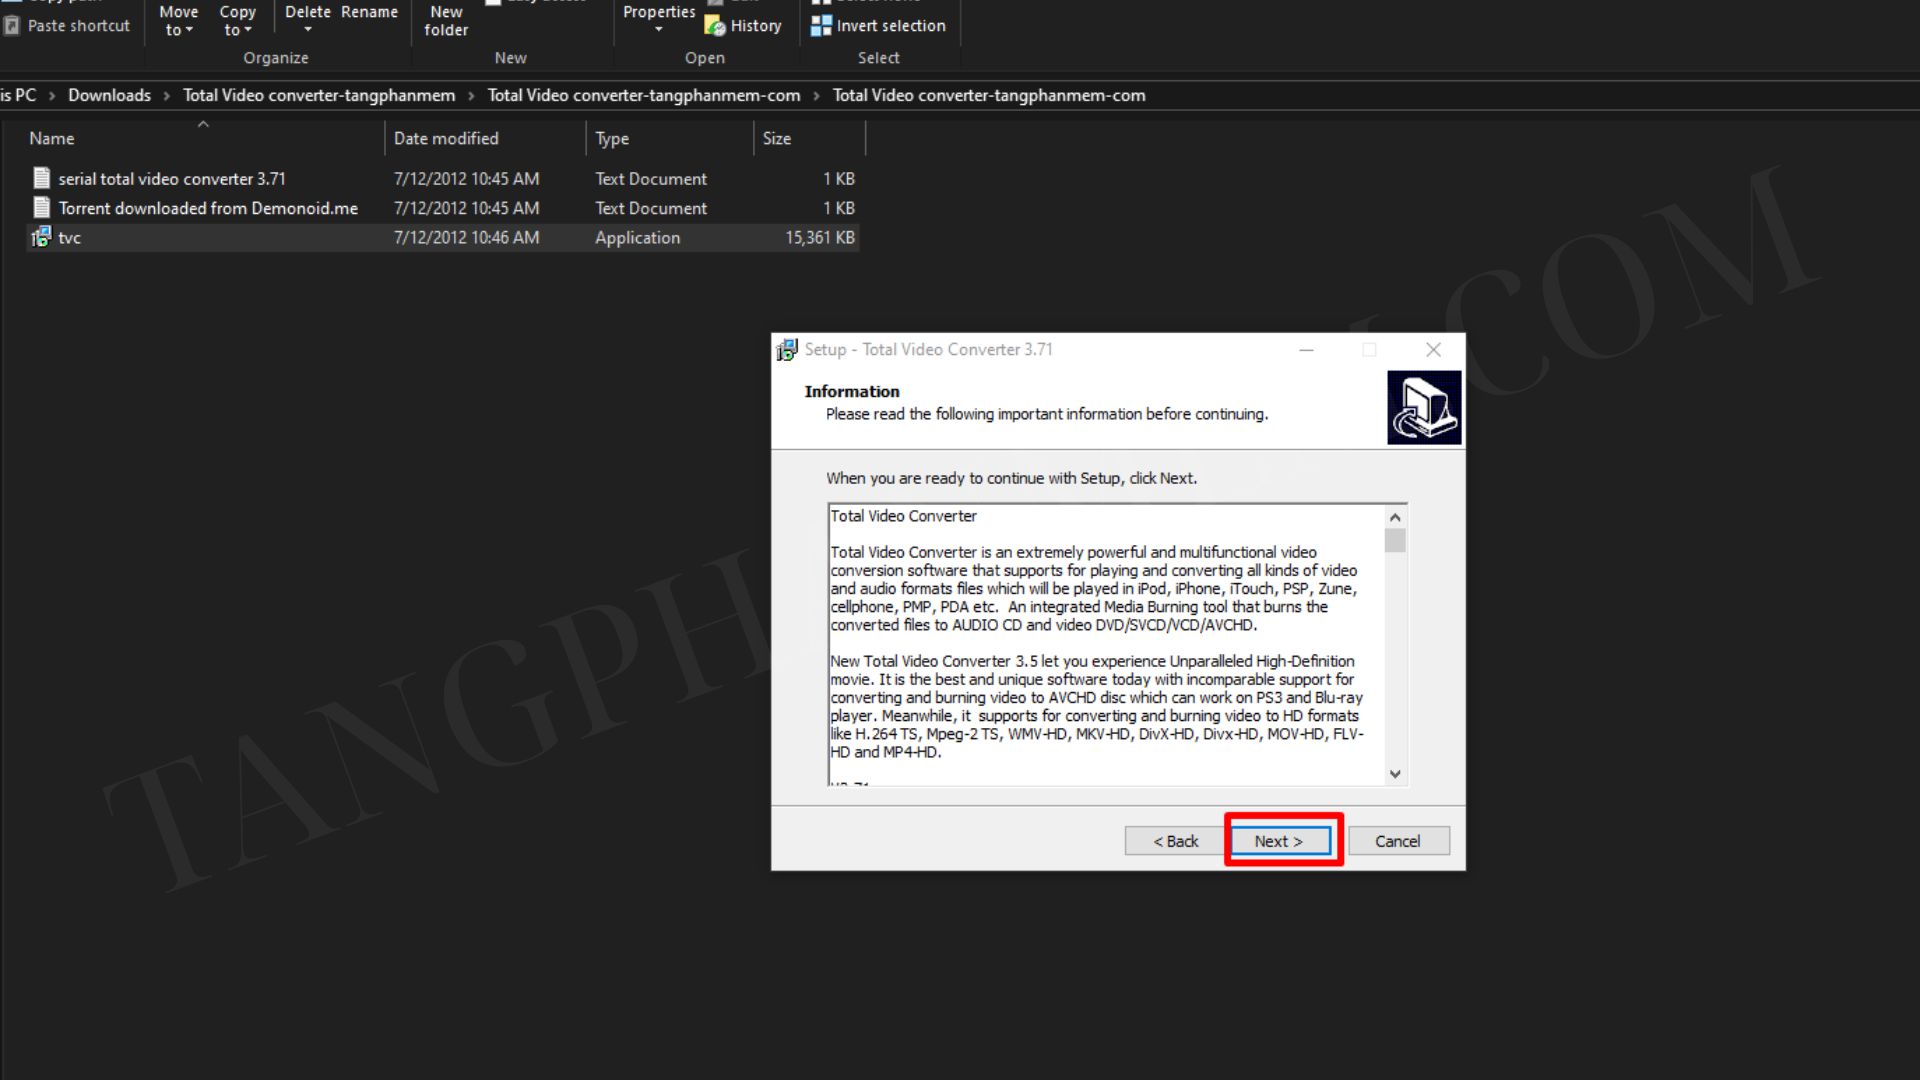Click Cancel in the setup wizard

tap(1397, 841)
